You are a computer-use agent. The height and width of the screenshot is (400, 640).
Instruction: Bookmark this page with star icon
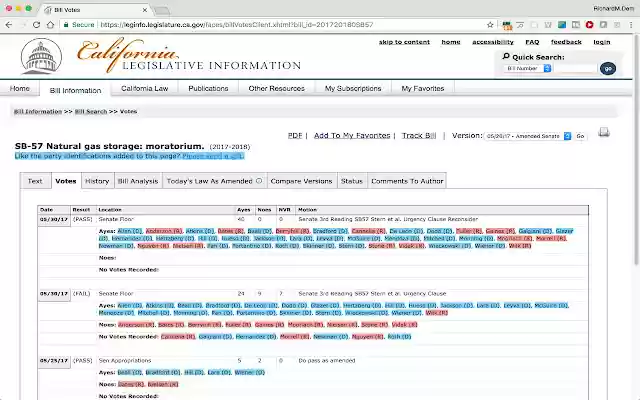(x=490, y=25)
